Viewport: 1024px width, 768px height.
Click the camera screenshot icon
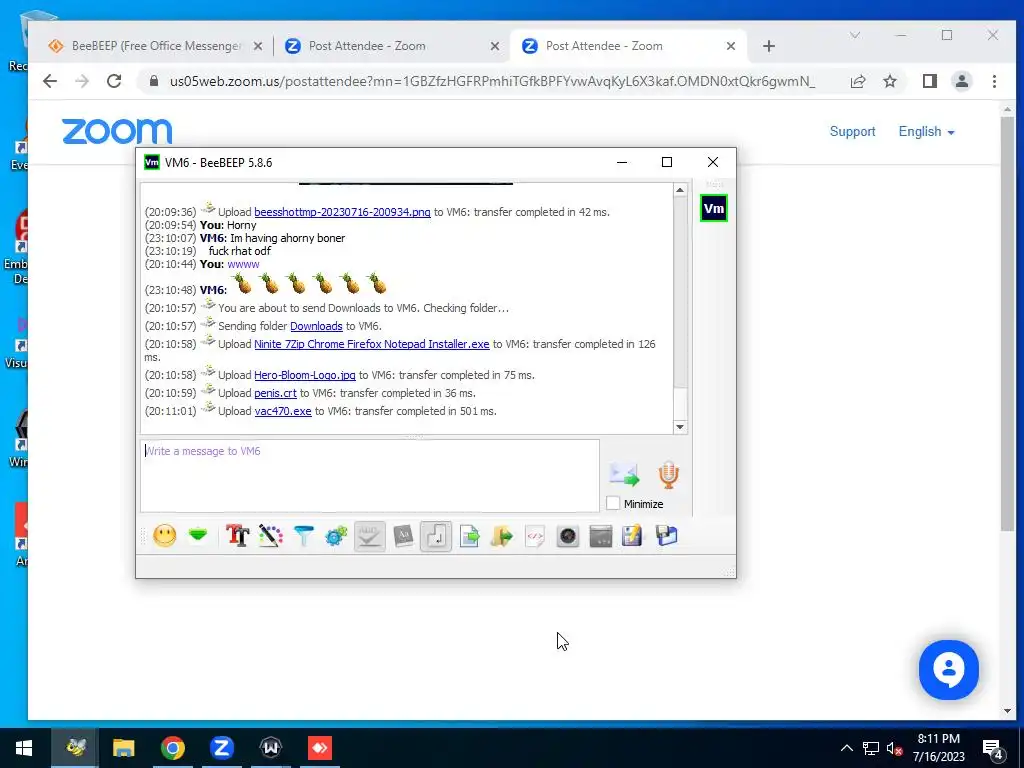[x=568, y=536]
